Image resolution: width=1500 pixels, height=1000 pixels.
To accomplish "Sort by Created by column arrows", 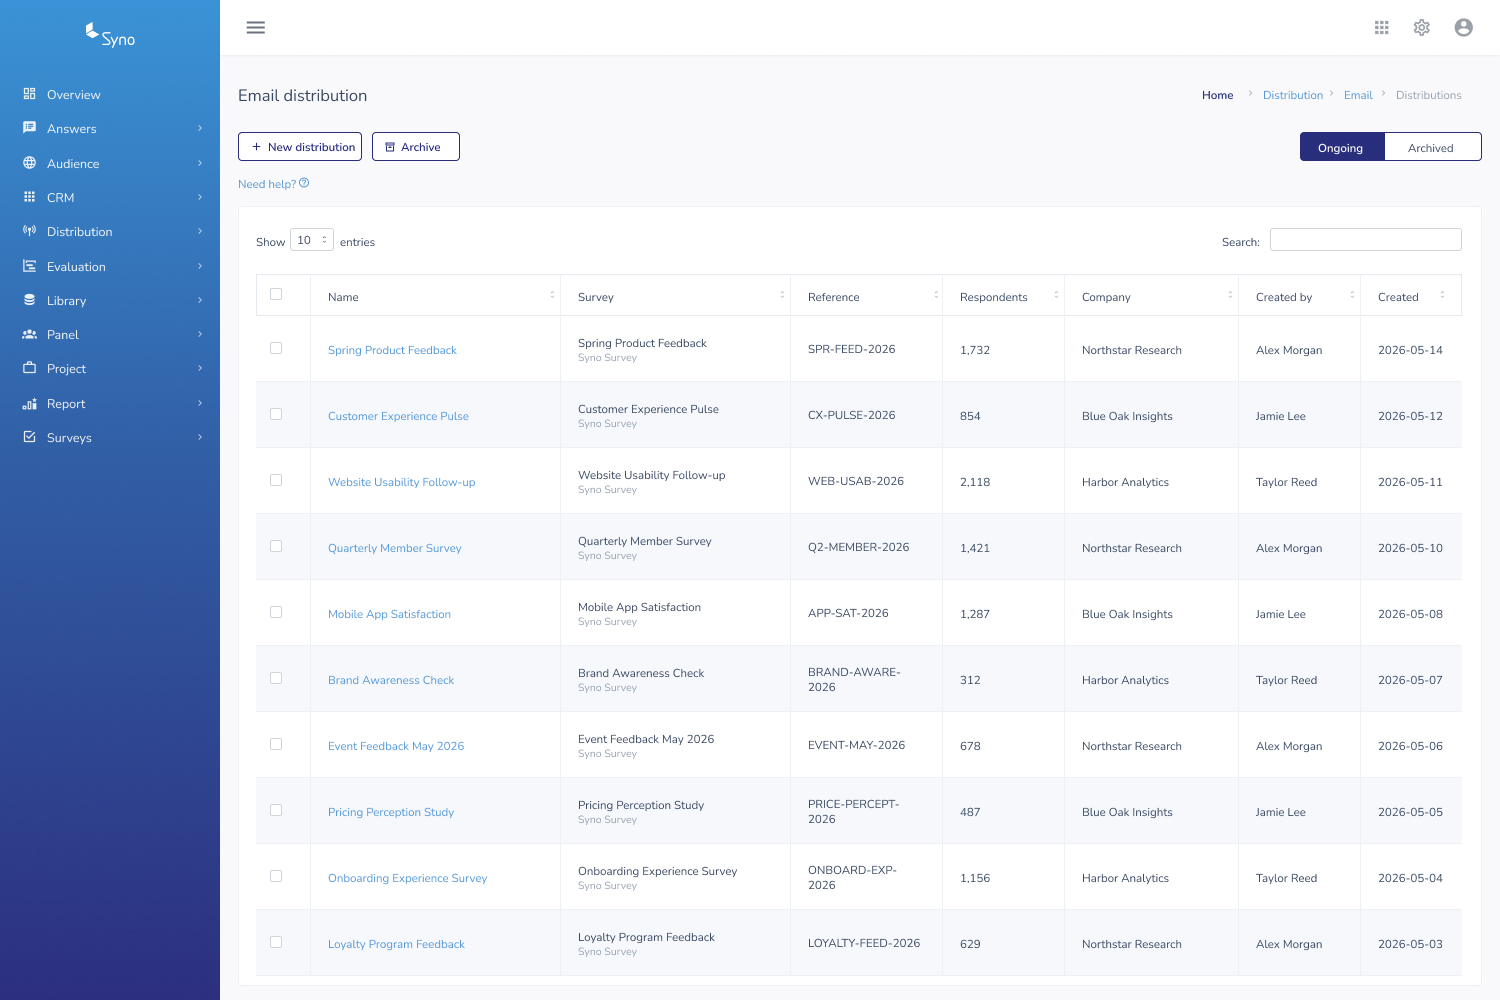I will click(1352, 295).
